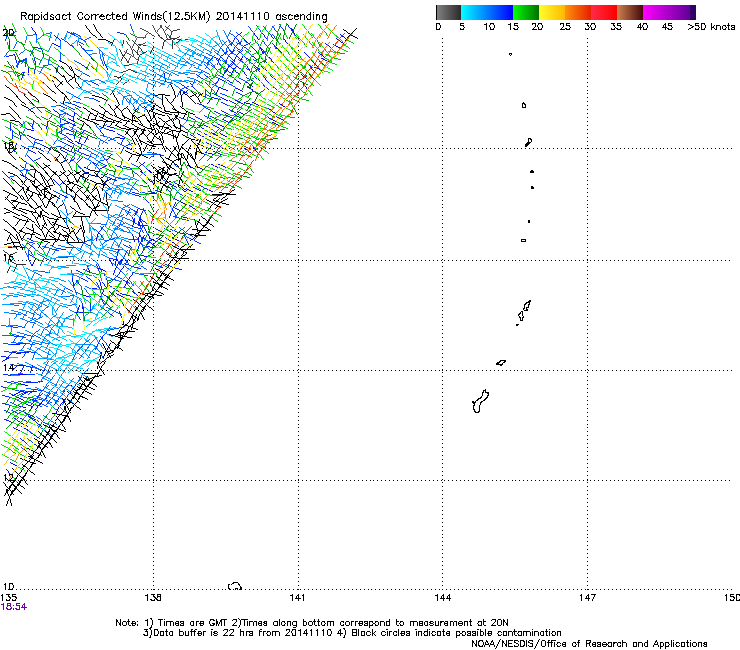Image resolution: width=740 pixels, height=650 pixels.
Task: Click the title text 'Rapidscat Corrected Winds(12.5KM)'
Action: pos(115,17)
